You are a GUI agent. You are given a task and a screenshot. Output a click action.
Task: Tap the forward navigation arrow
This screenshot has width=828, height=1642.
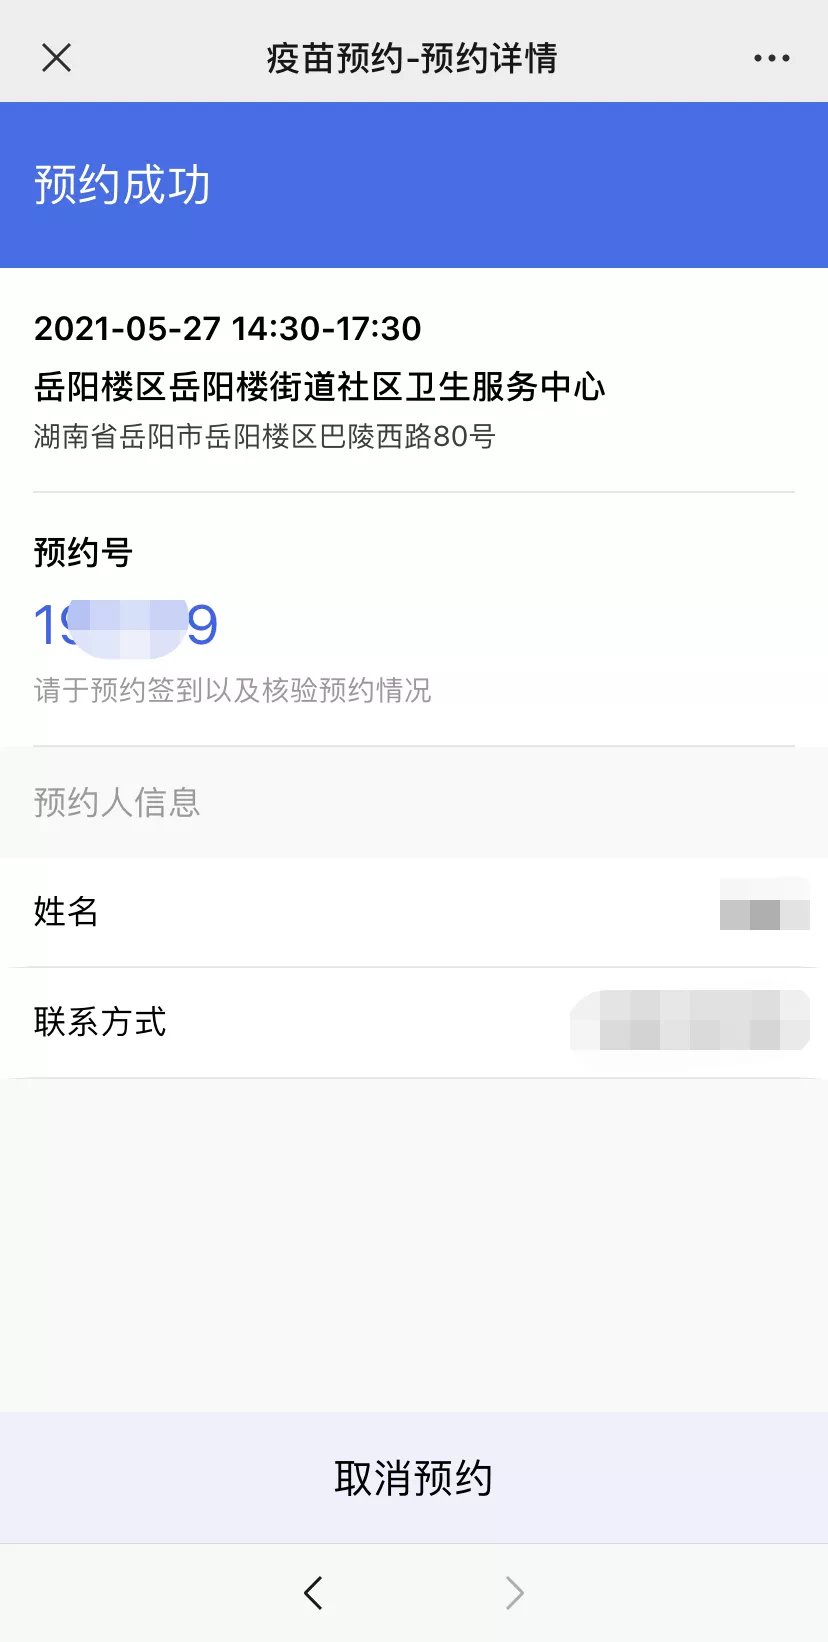[514, 1592]
